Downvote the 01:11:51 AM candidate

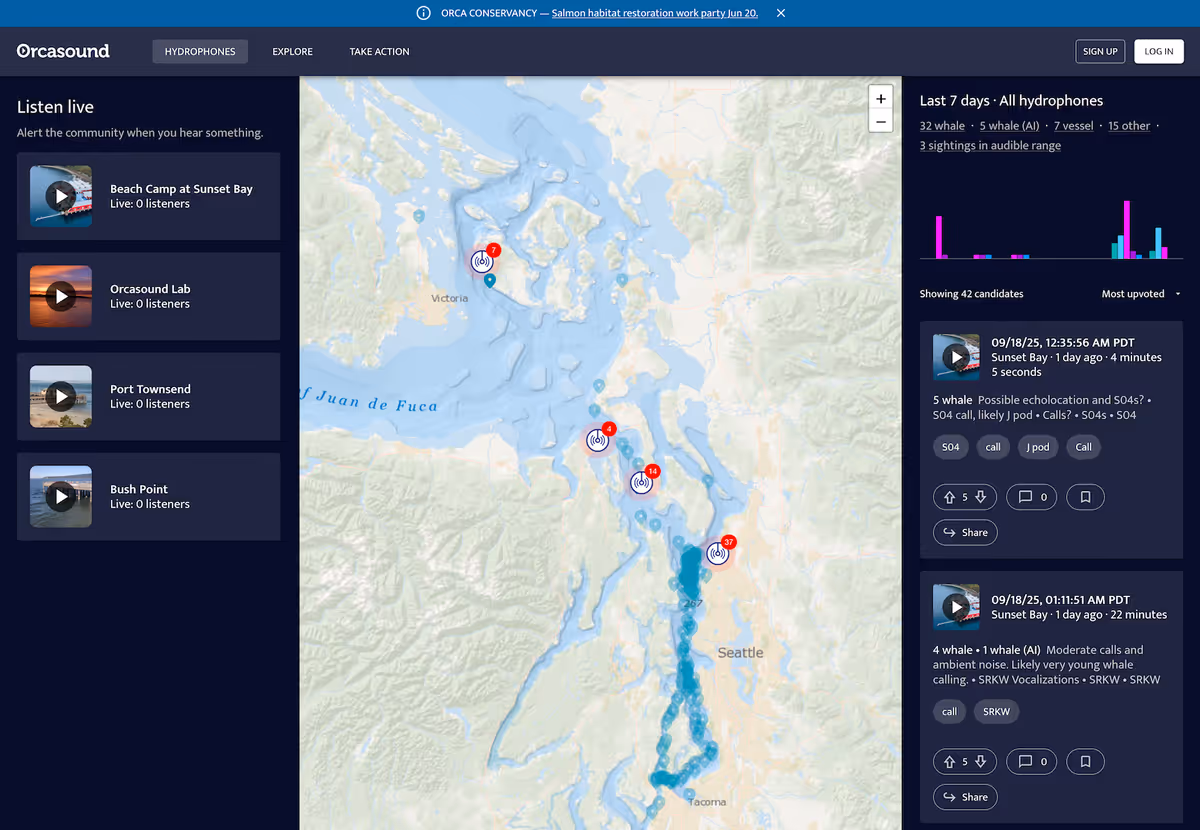pos(981,762)
